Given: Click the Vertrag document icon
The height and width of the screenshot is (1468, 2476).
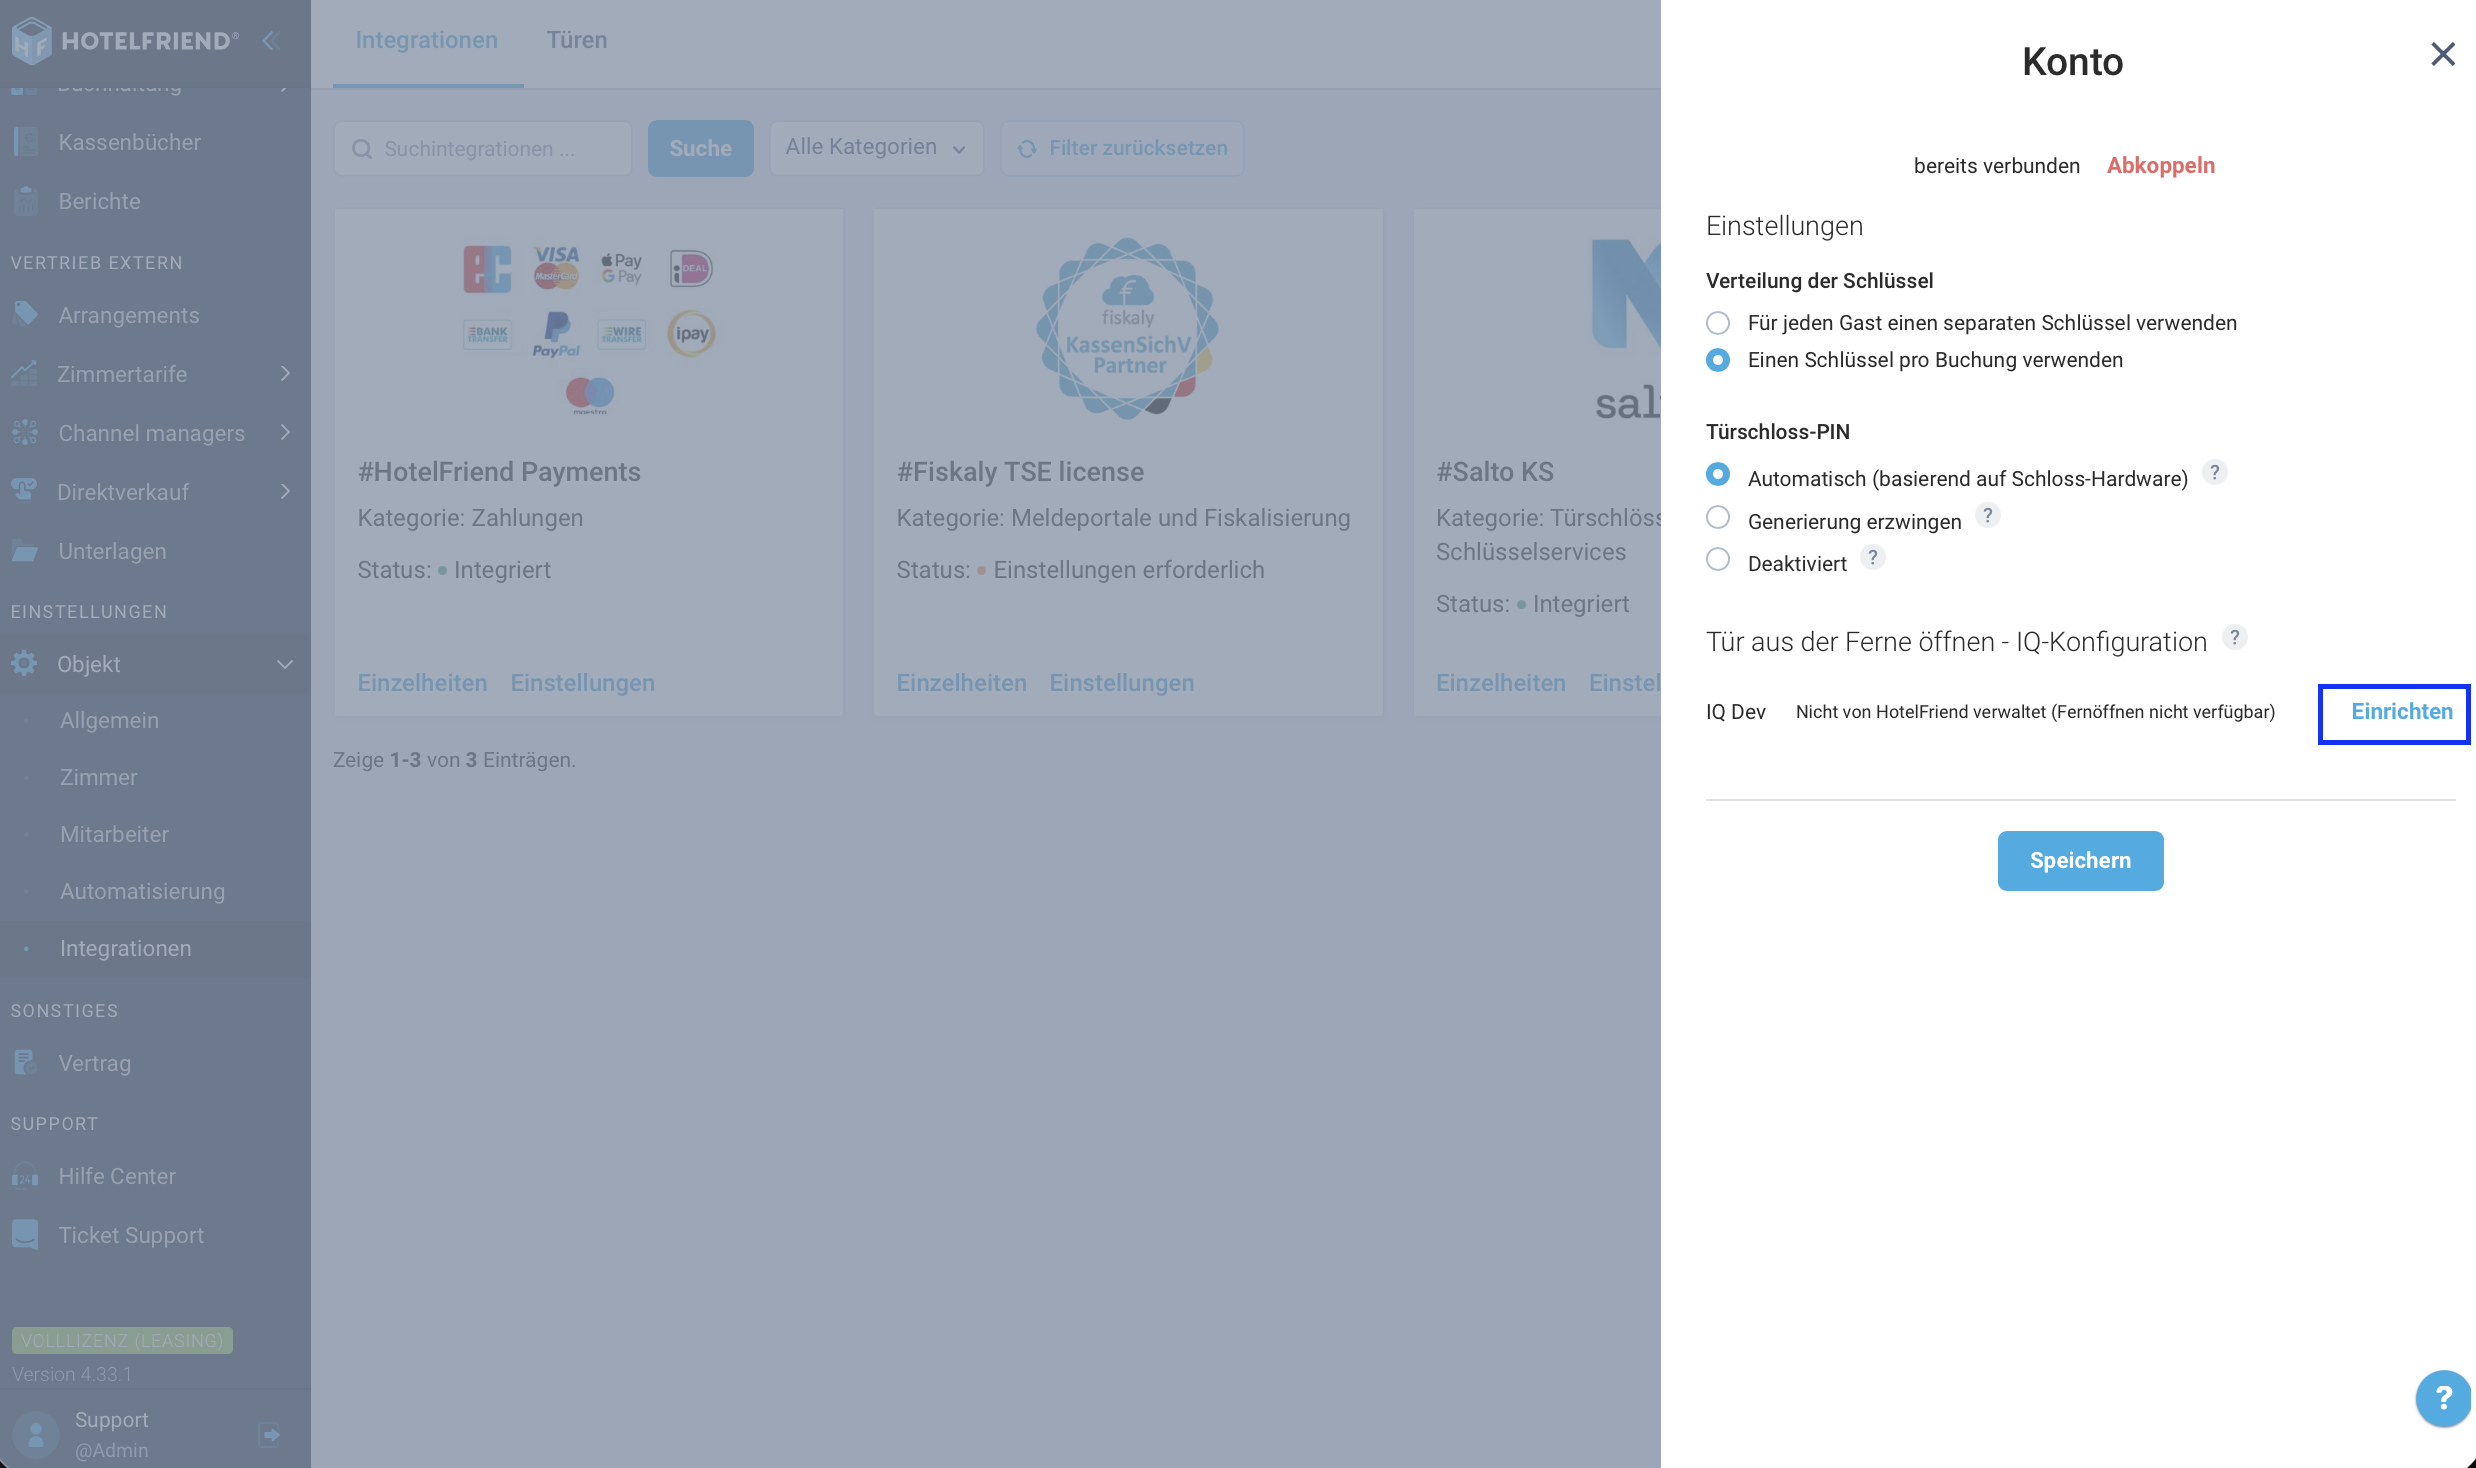Looking at the screenshot, I should pos(25,1062).
